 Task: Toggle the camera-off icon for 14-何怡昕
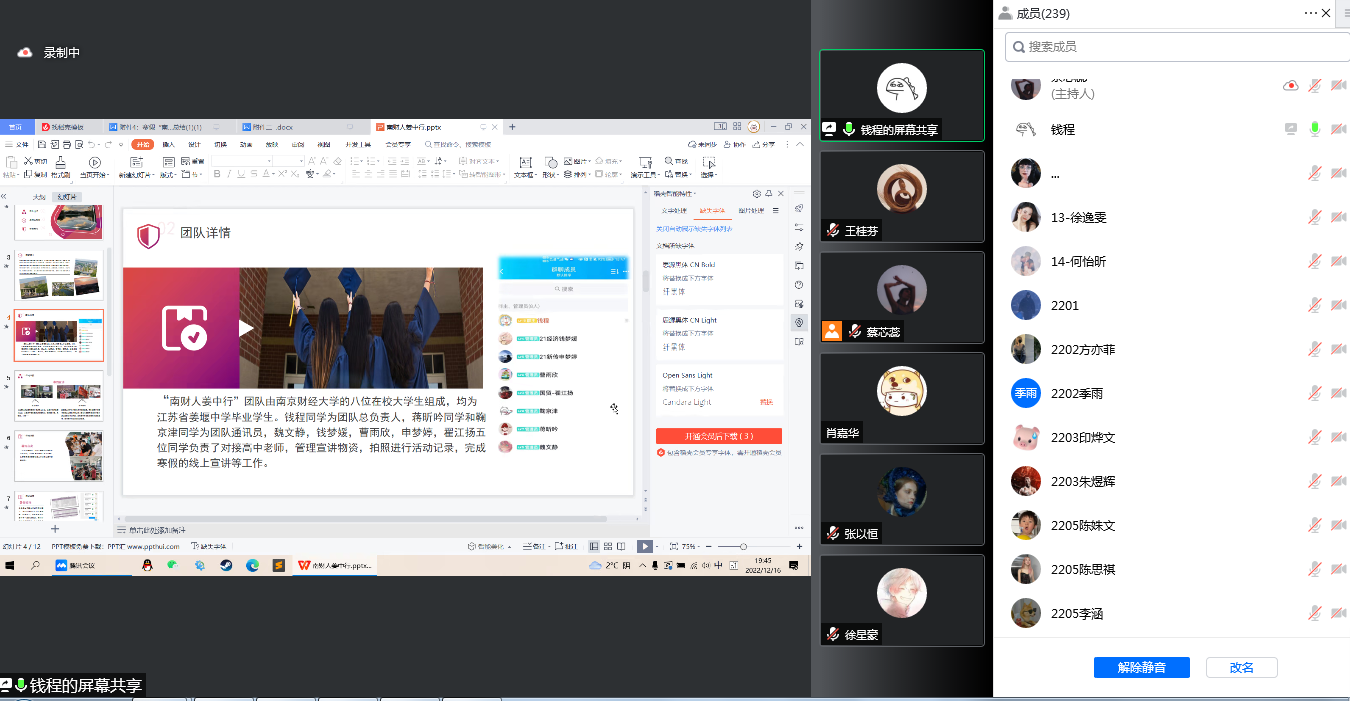[1338, 261]
